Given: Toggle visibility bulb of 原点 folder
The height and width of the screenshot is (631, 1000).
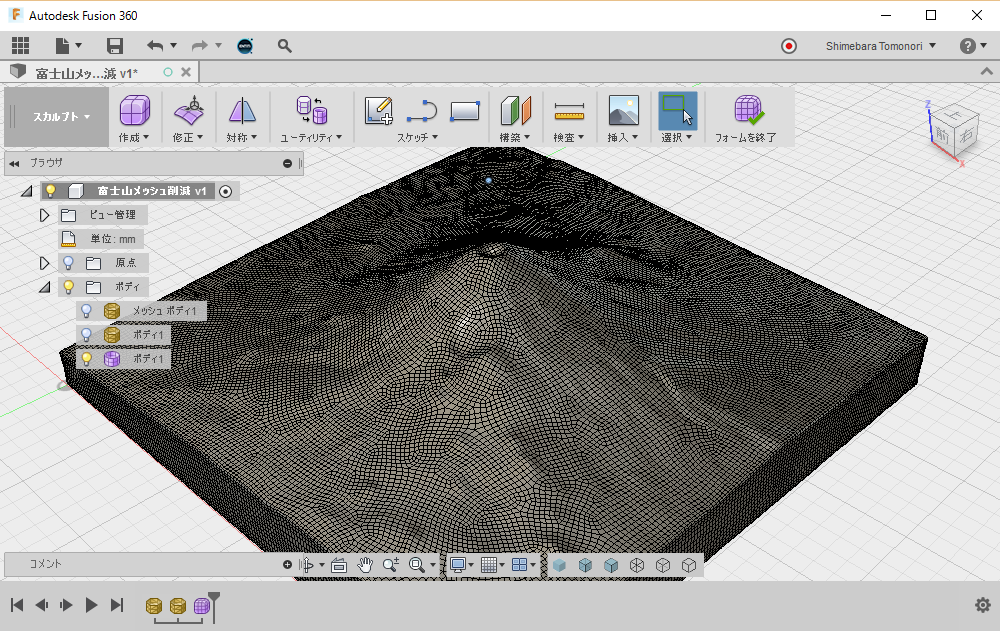Looking at the screenshot, I should coord(69,263).
